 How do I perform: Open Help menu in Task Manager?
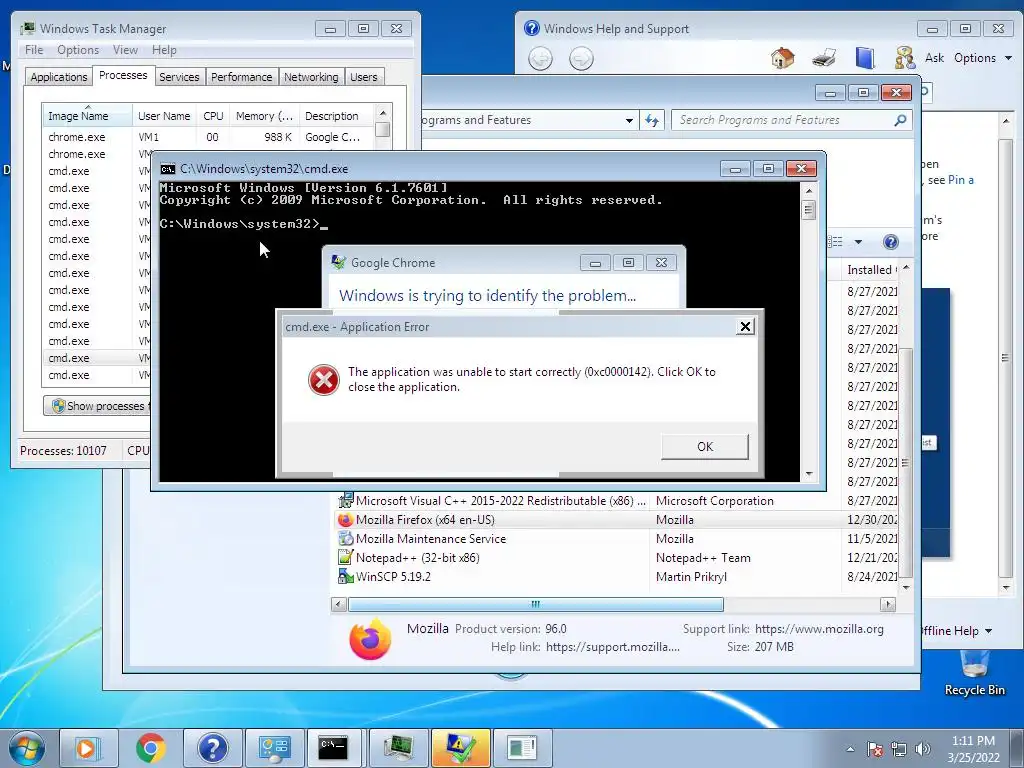(164, 50)
